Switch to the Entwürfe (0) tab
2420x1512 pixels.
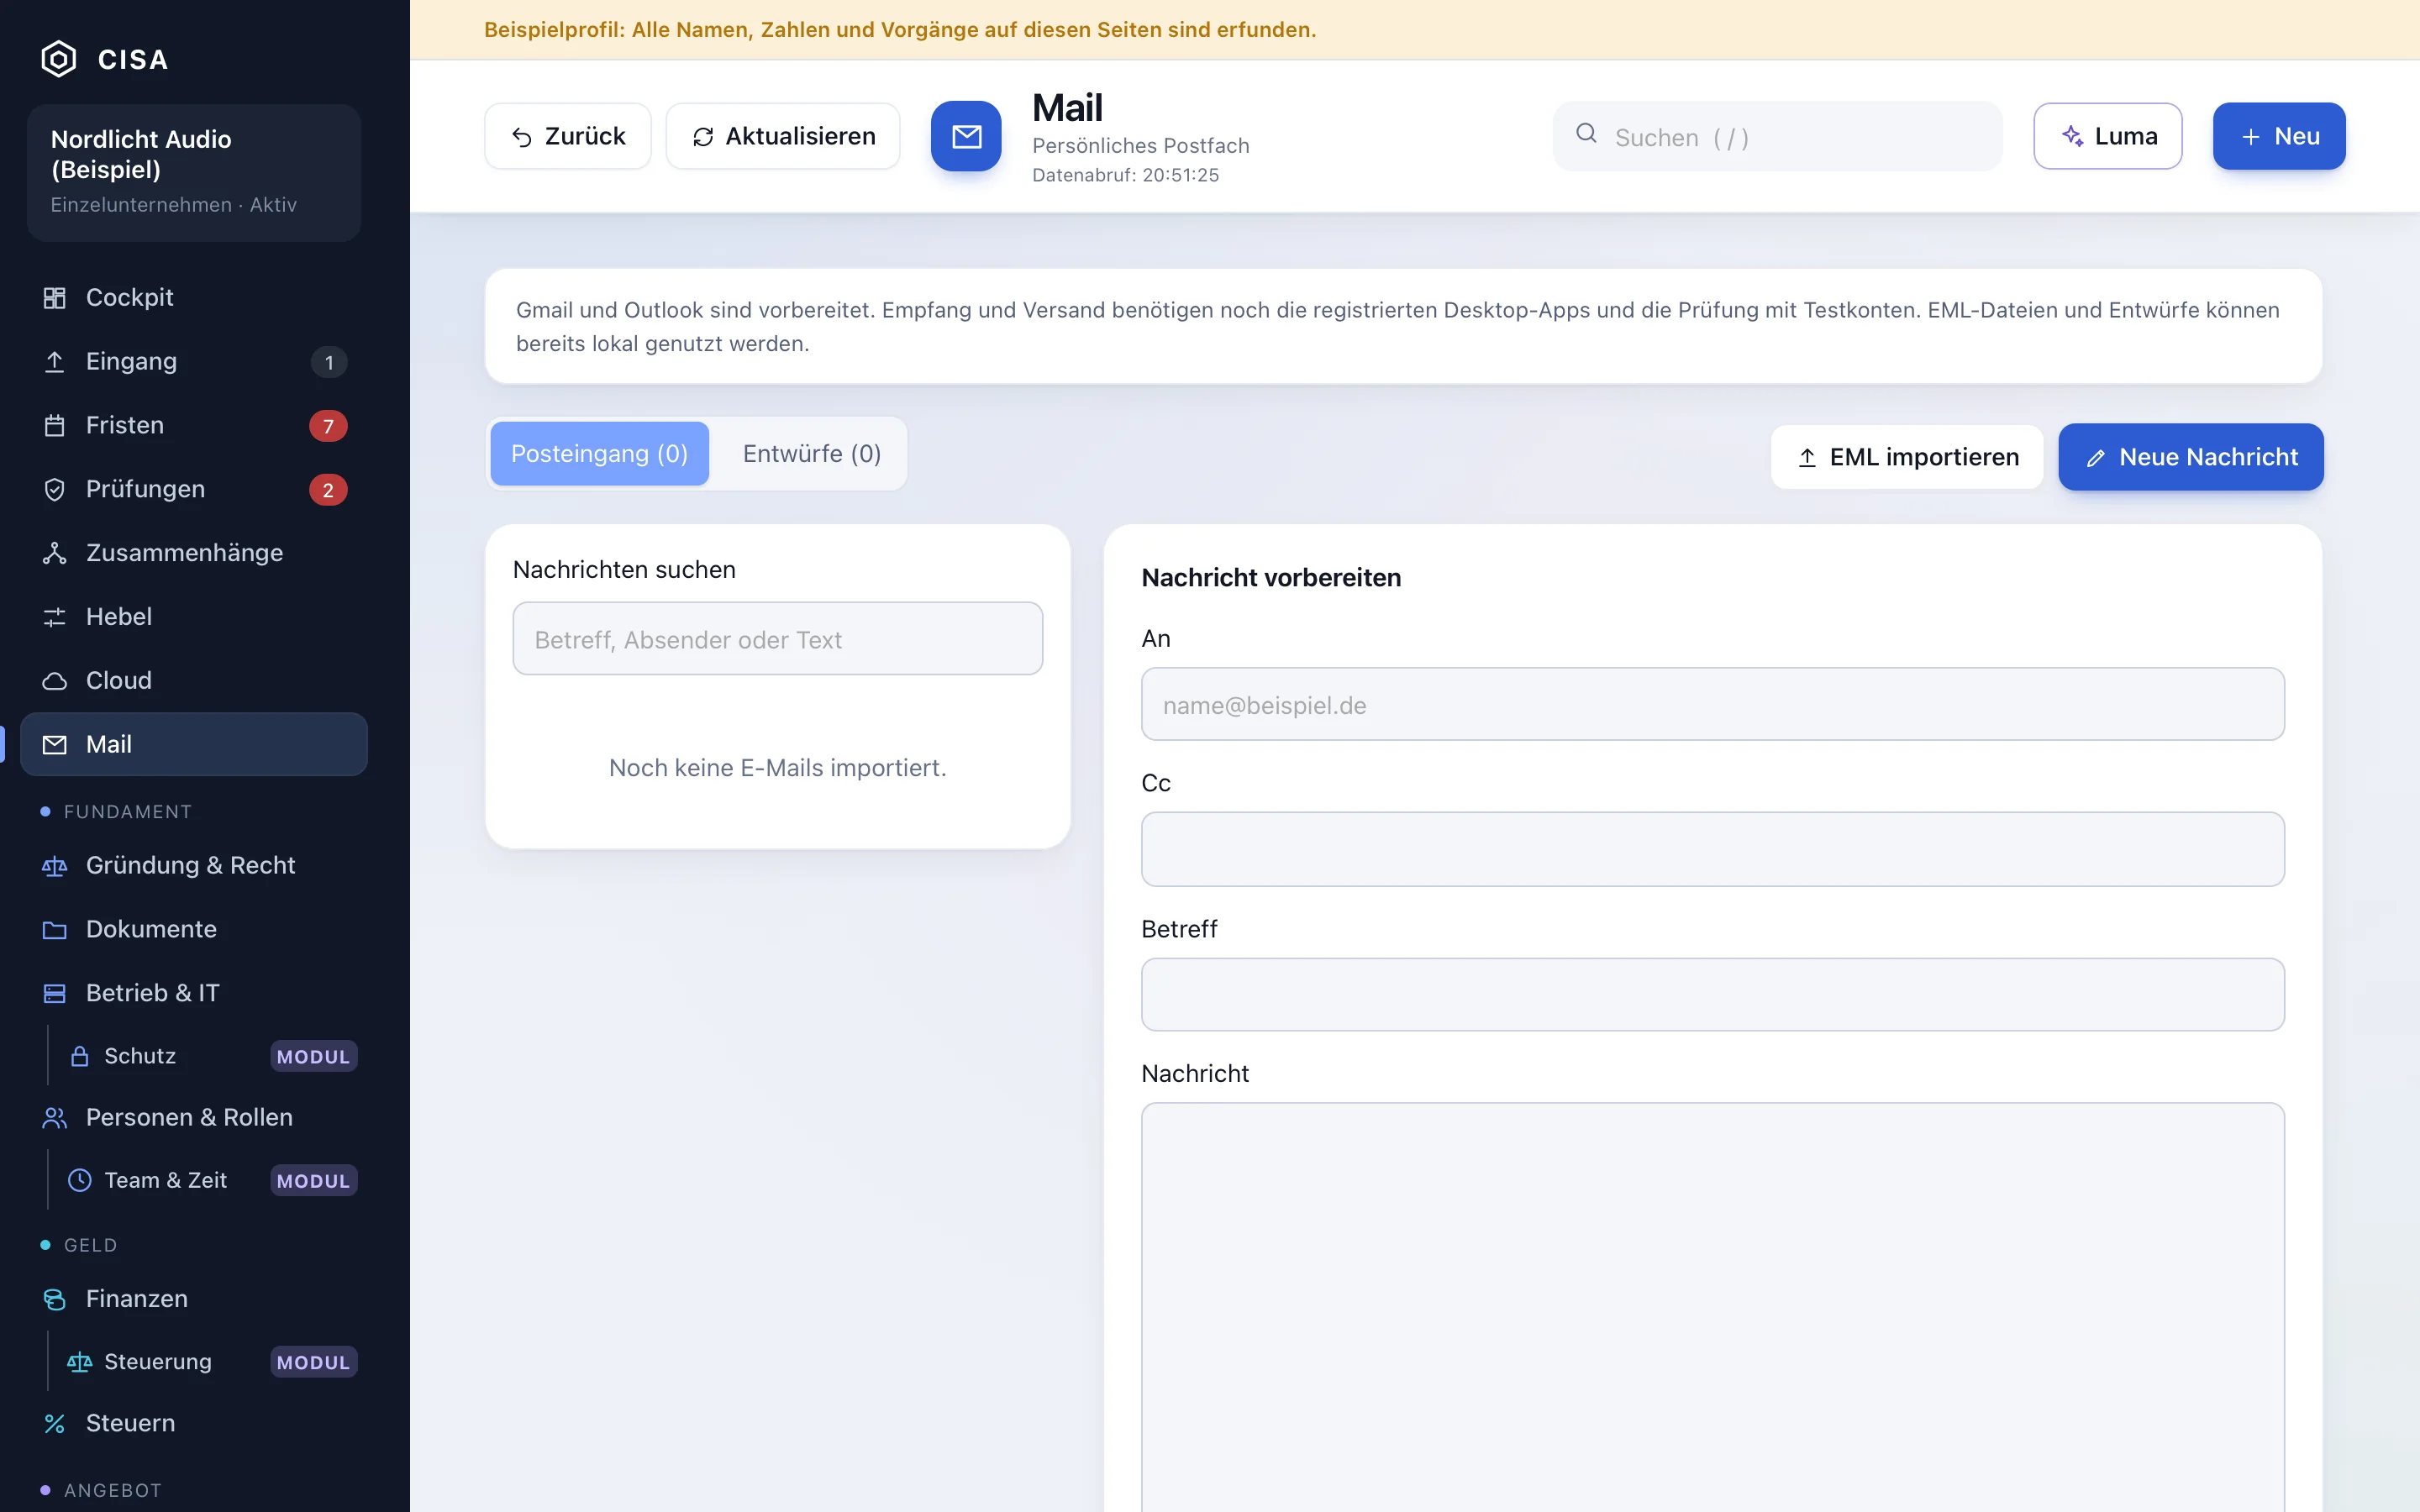[x=811, y=454]
